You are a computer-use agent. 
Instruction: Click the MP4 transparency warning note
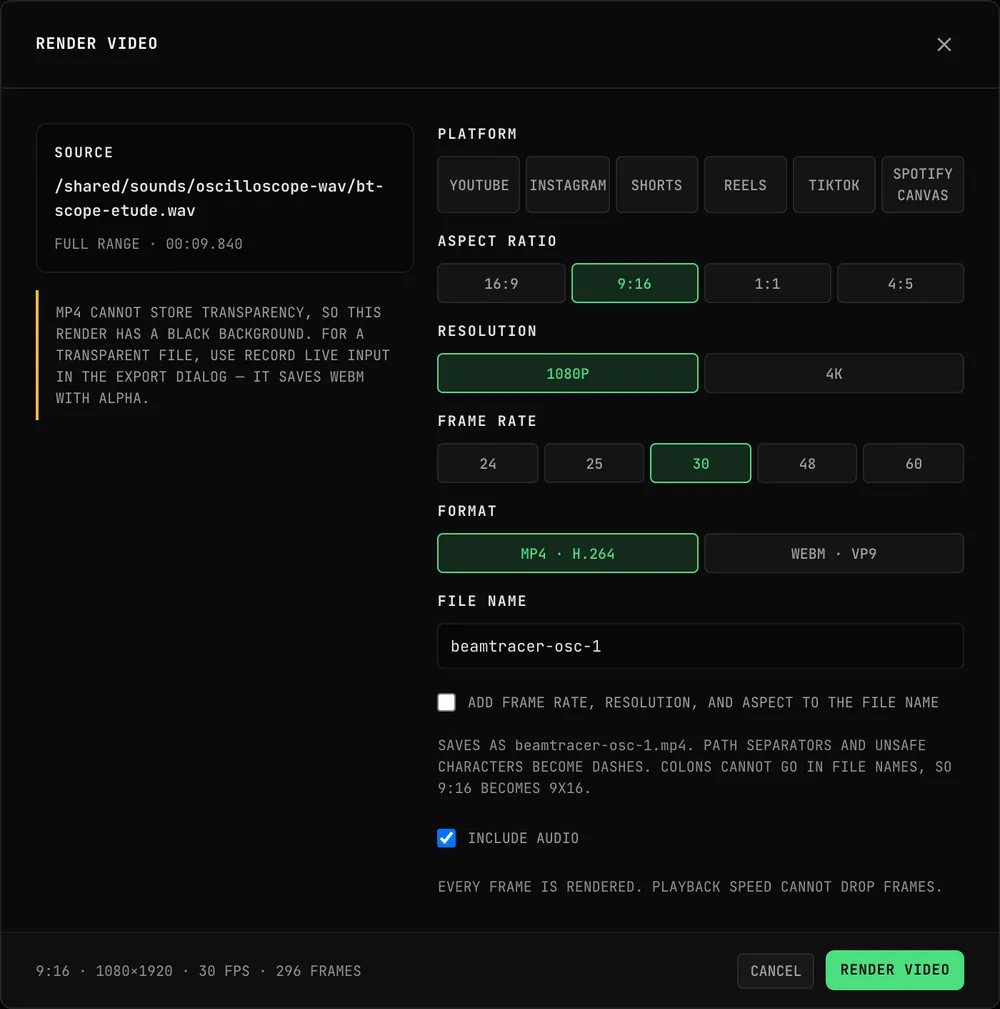223,355
